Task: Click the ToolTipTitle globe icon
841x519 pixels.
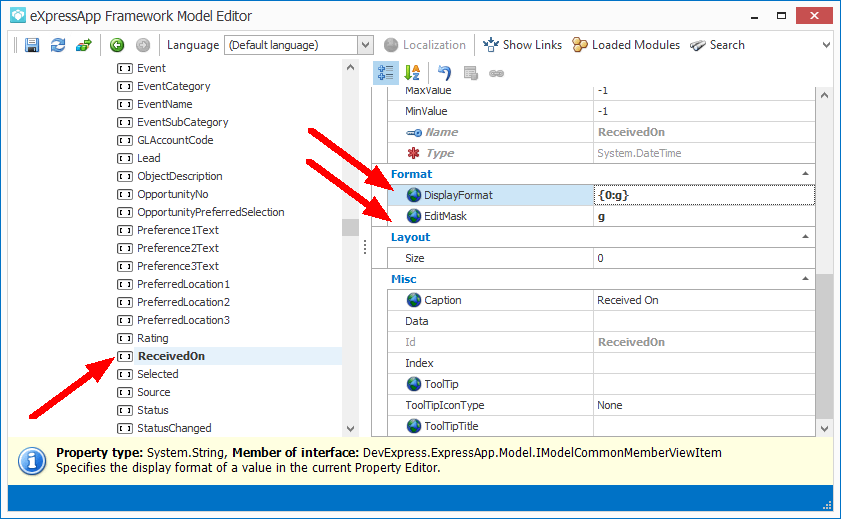Action: coord(414,426)
